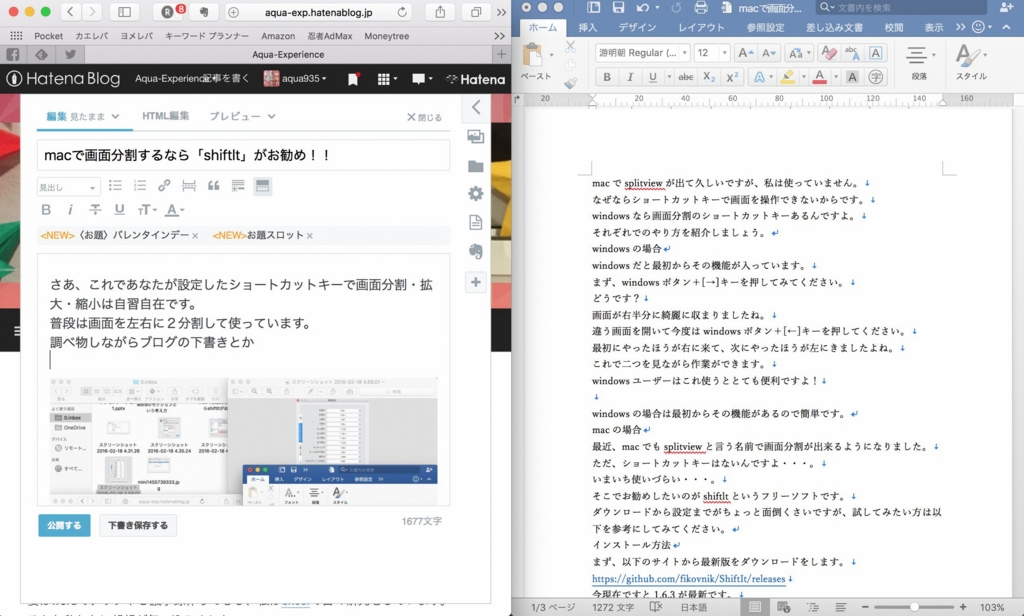Image resolution: width=1024 pixels, height=616 pixels.
Task: Open the Word font name dropdown
Action: point(684,53)
